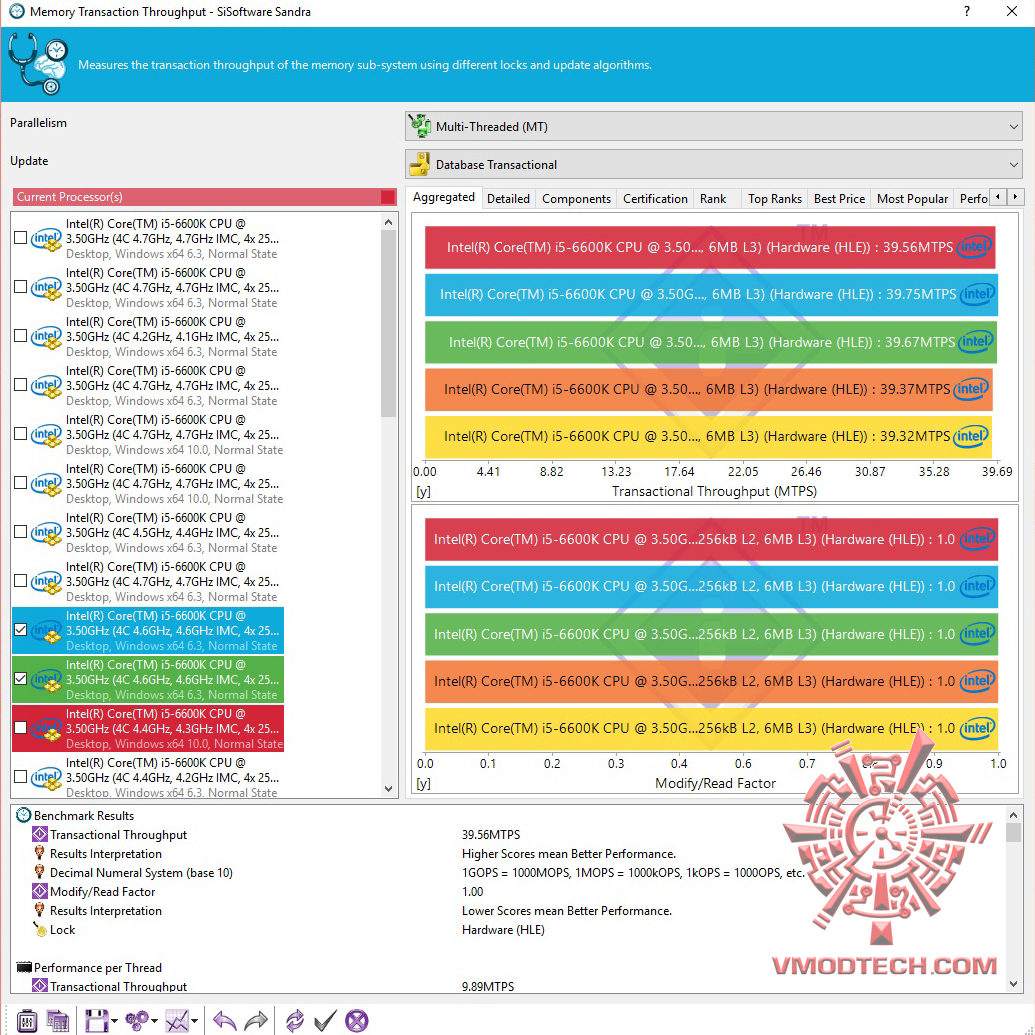
Task: Click the Multi-Threaded icon in Parallelism box
Action: pos(419,125)
